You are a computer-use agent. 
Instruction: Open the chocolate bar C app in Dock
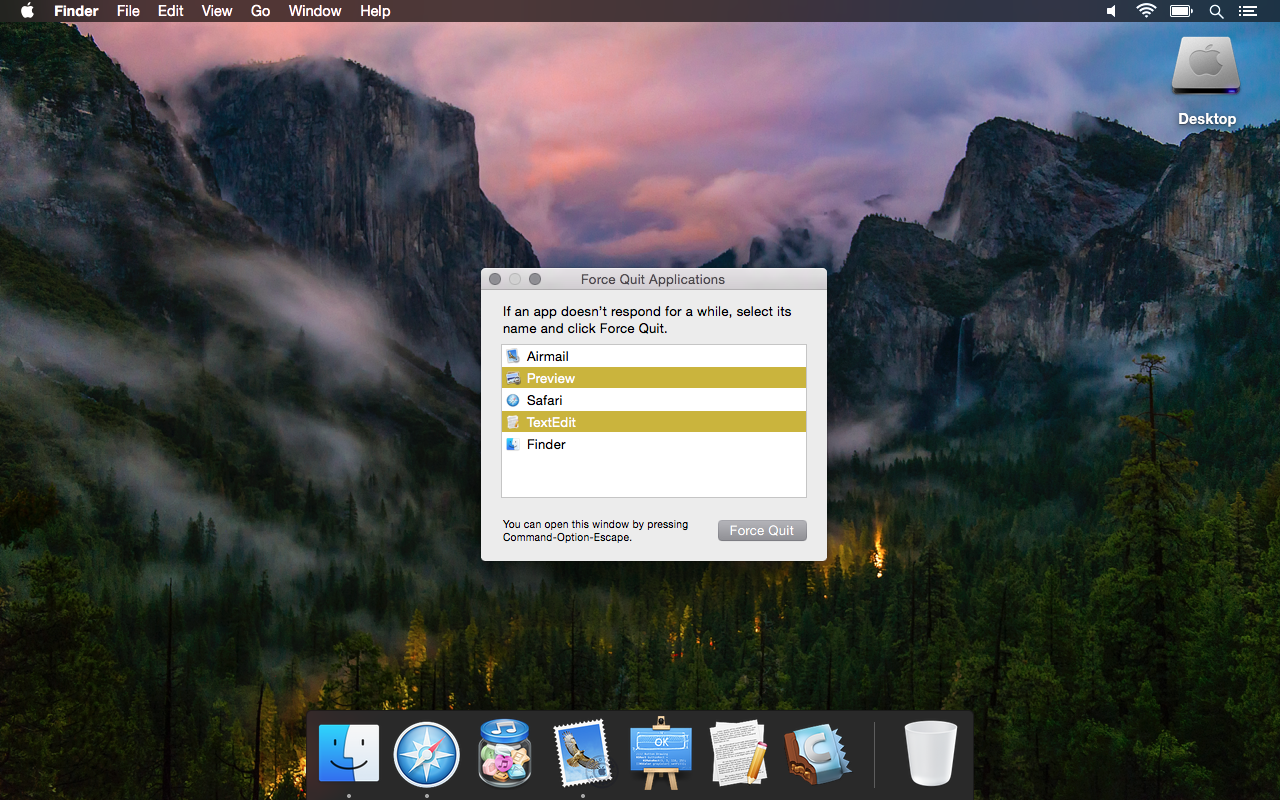click(x=816, y=753)
